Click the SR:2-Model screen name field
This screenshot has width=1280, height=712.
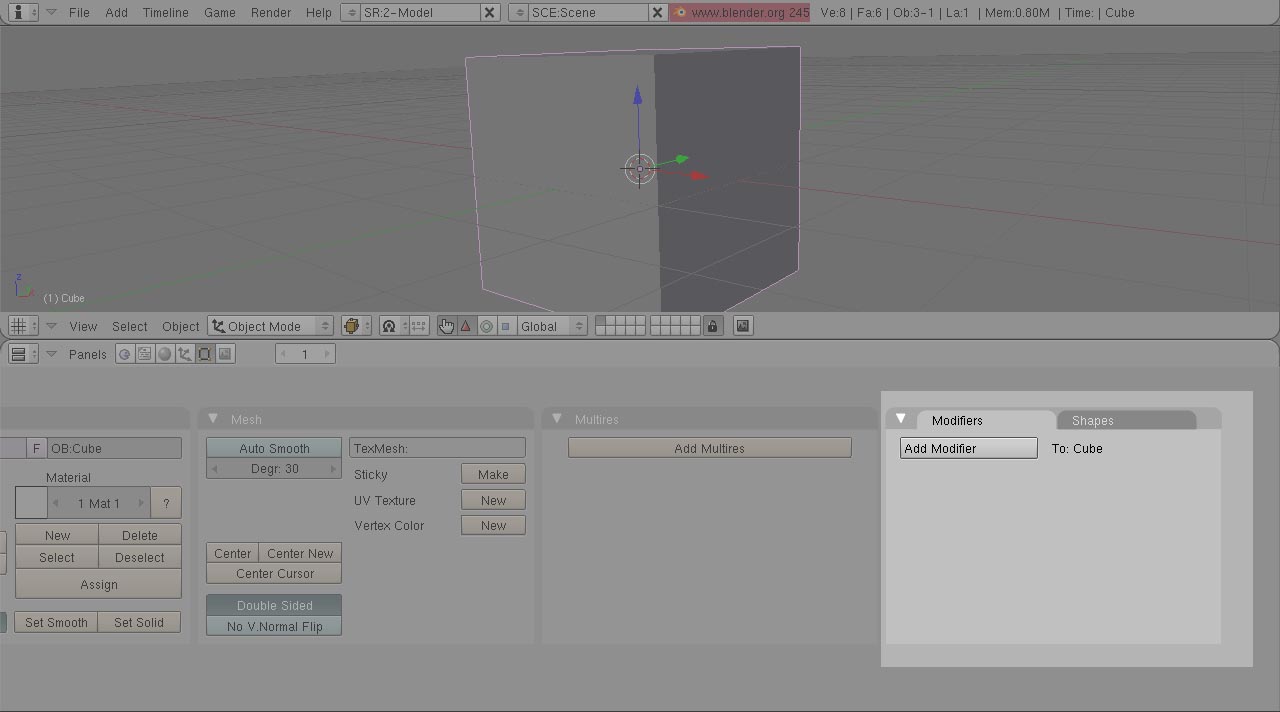[x=420, y=13]
